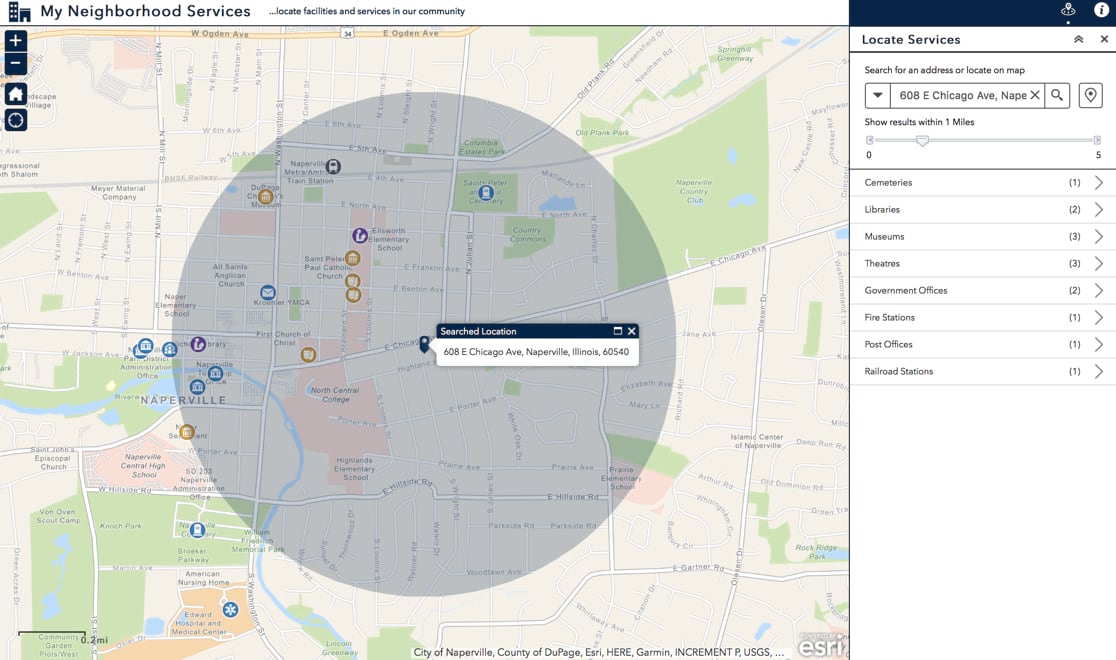Clear the address search text
Screen dimensions: 1116x660
pos(1035,95)
